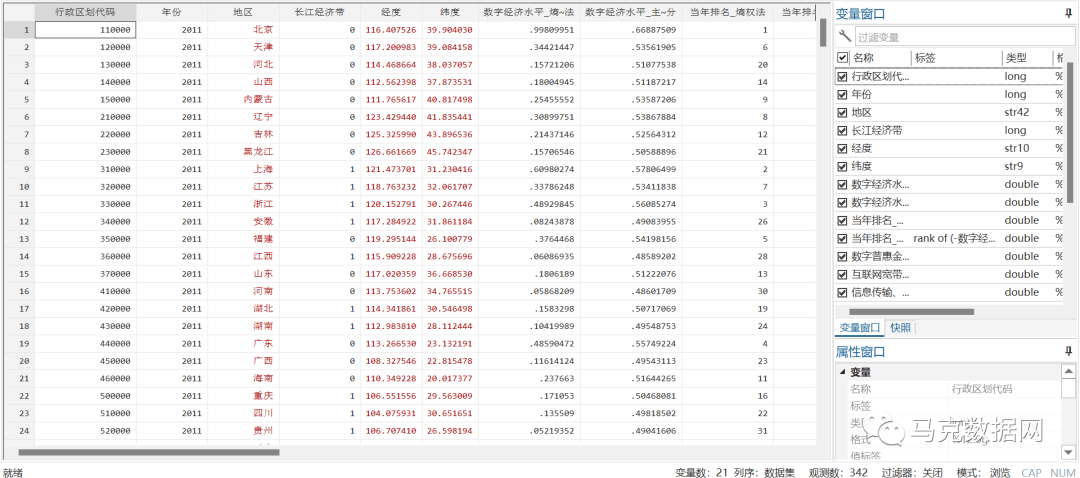Select row number 1 header

coord(17,29)
